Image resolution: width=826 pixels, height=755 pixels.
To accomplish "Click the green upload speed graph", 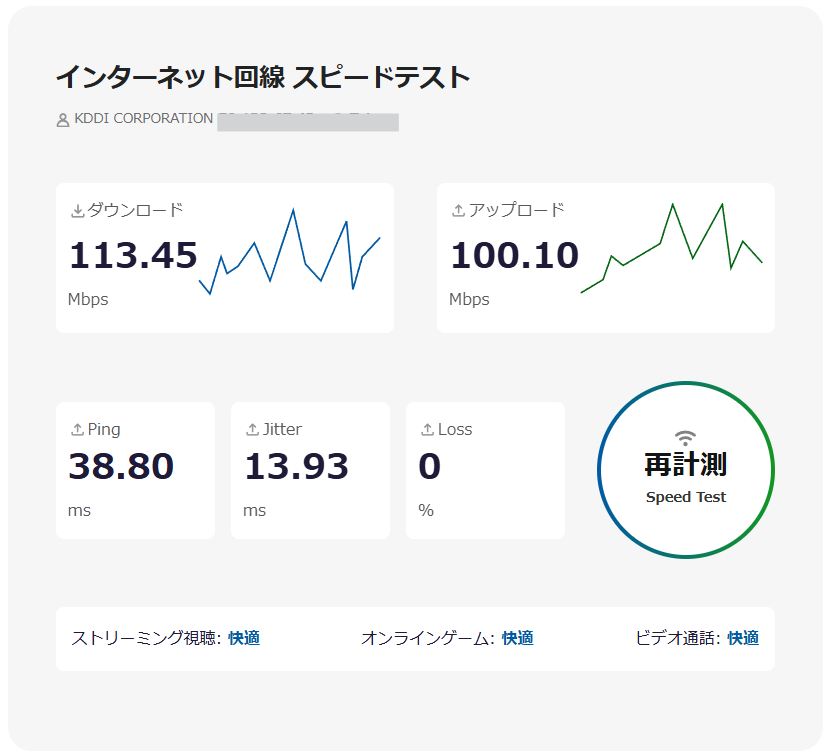I will click(x=672, y=248).
